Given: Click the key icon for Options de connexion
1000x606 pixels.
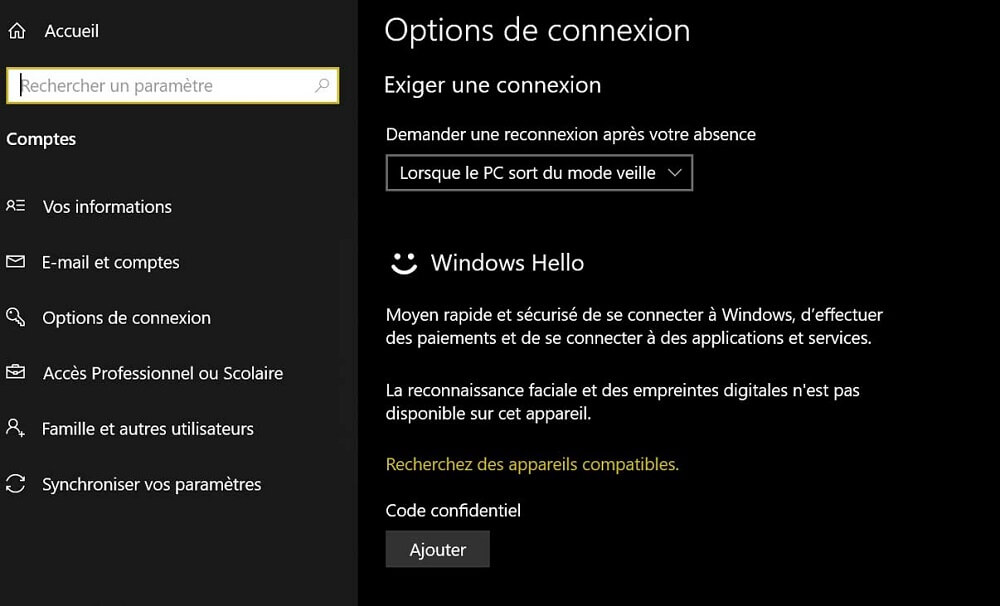Looking at the screenshot, I should pyautogui.click(x=15, y=318).
